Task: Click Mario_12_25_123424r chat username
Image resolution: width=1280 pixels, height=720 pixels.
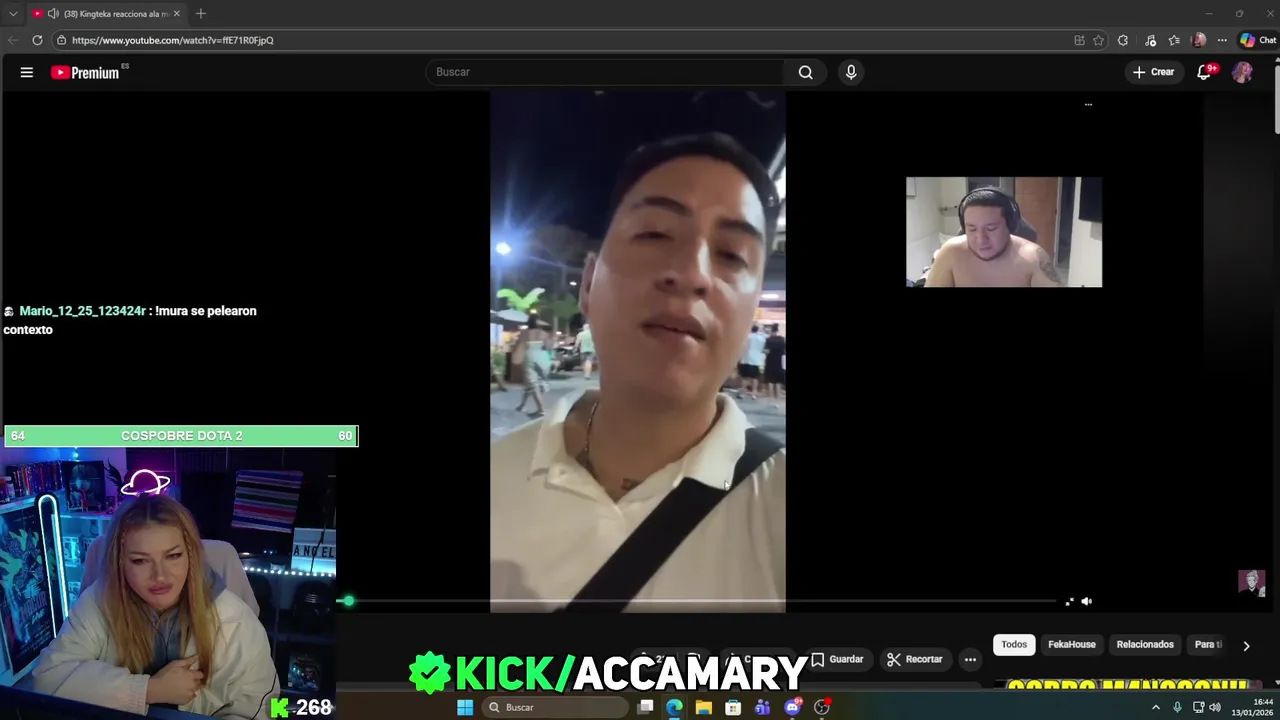Action: tap(83, 311)
